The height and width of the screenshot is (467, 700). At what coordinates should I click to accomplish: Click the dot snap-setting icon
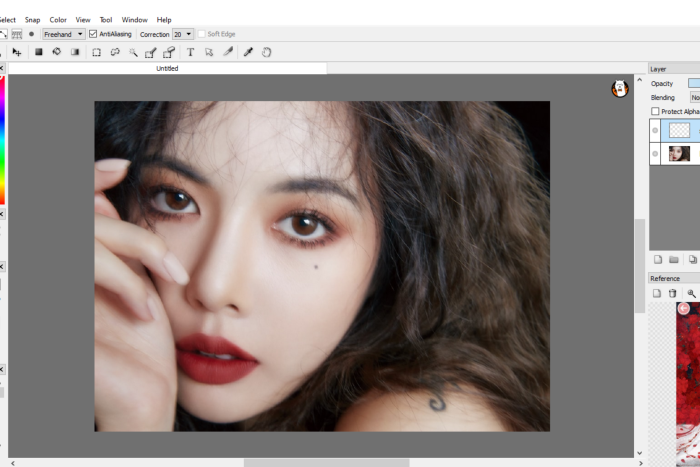pos(31,34)
